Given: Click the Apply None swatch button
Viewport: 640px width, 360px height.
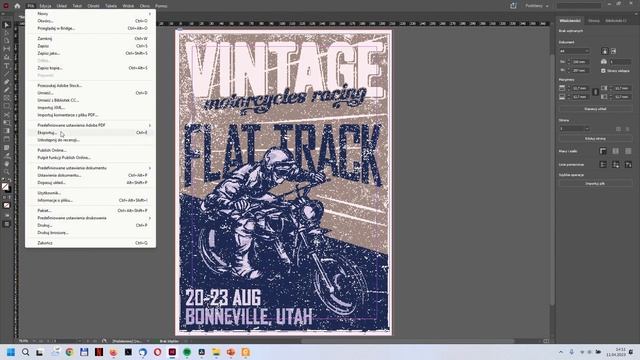Looking at the screenshot, I should 6,205.
